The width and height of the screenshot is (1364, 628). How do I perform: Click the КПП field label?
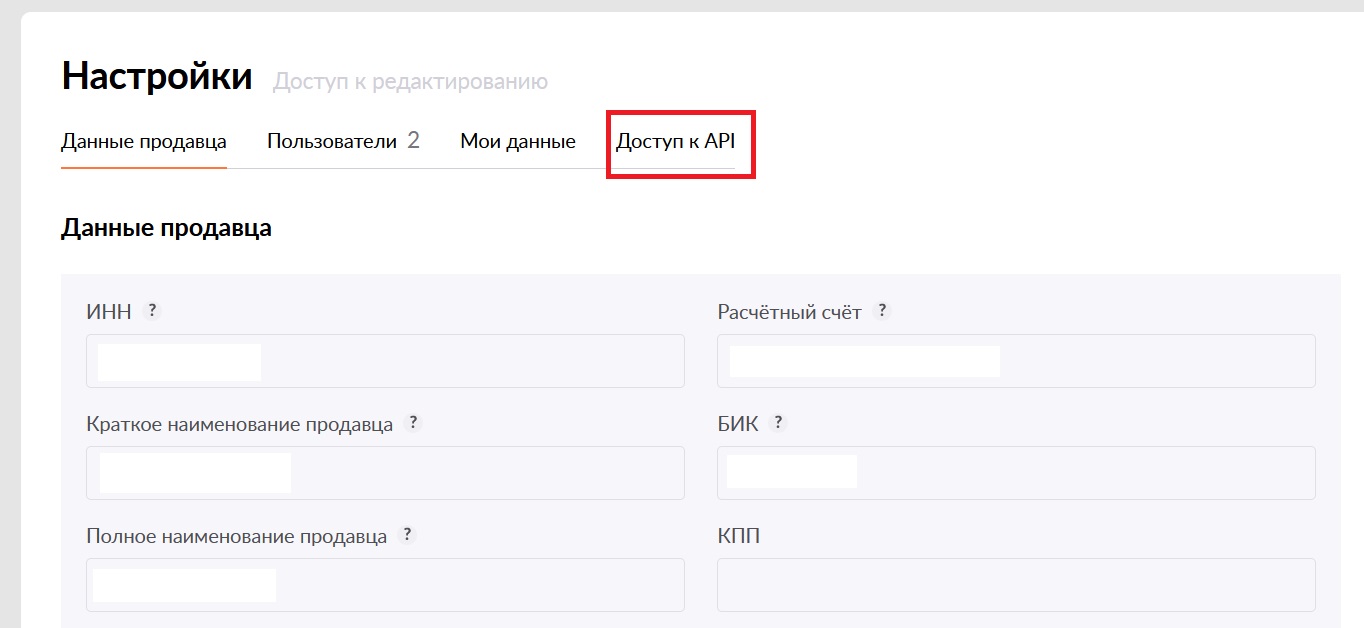pyautogui.click(x=739, y=536)
